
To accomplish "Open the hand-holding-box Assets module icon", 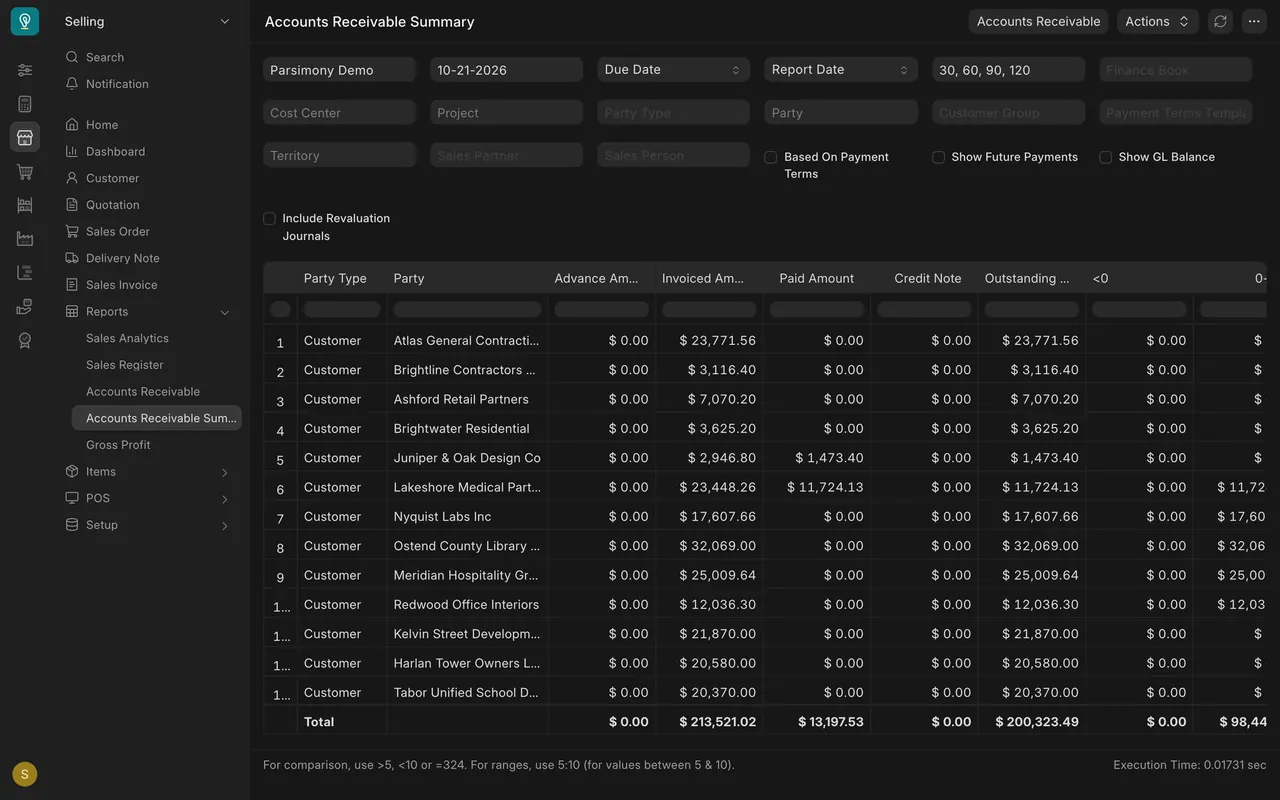I will (x=25, y=307).
